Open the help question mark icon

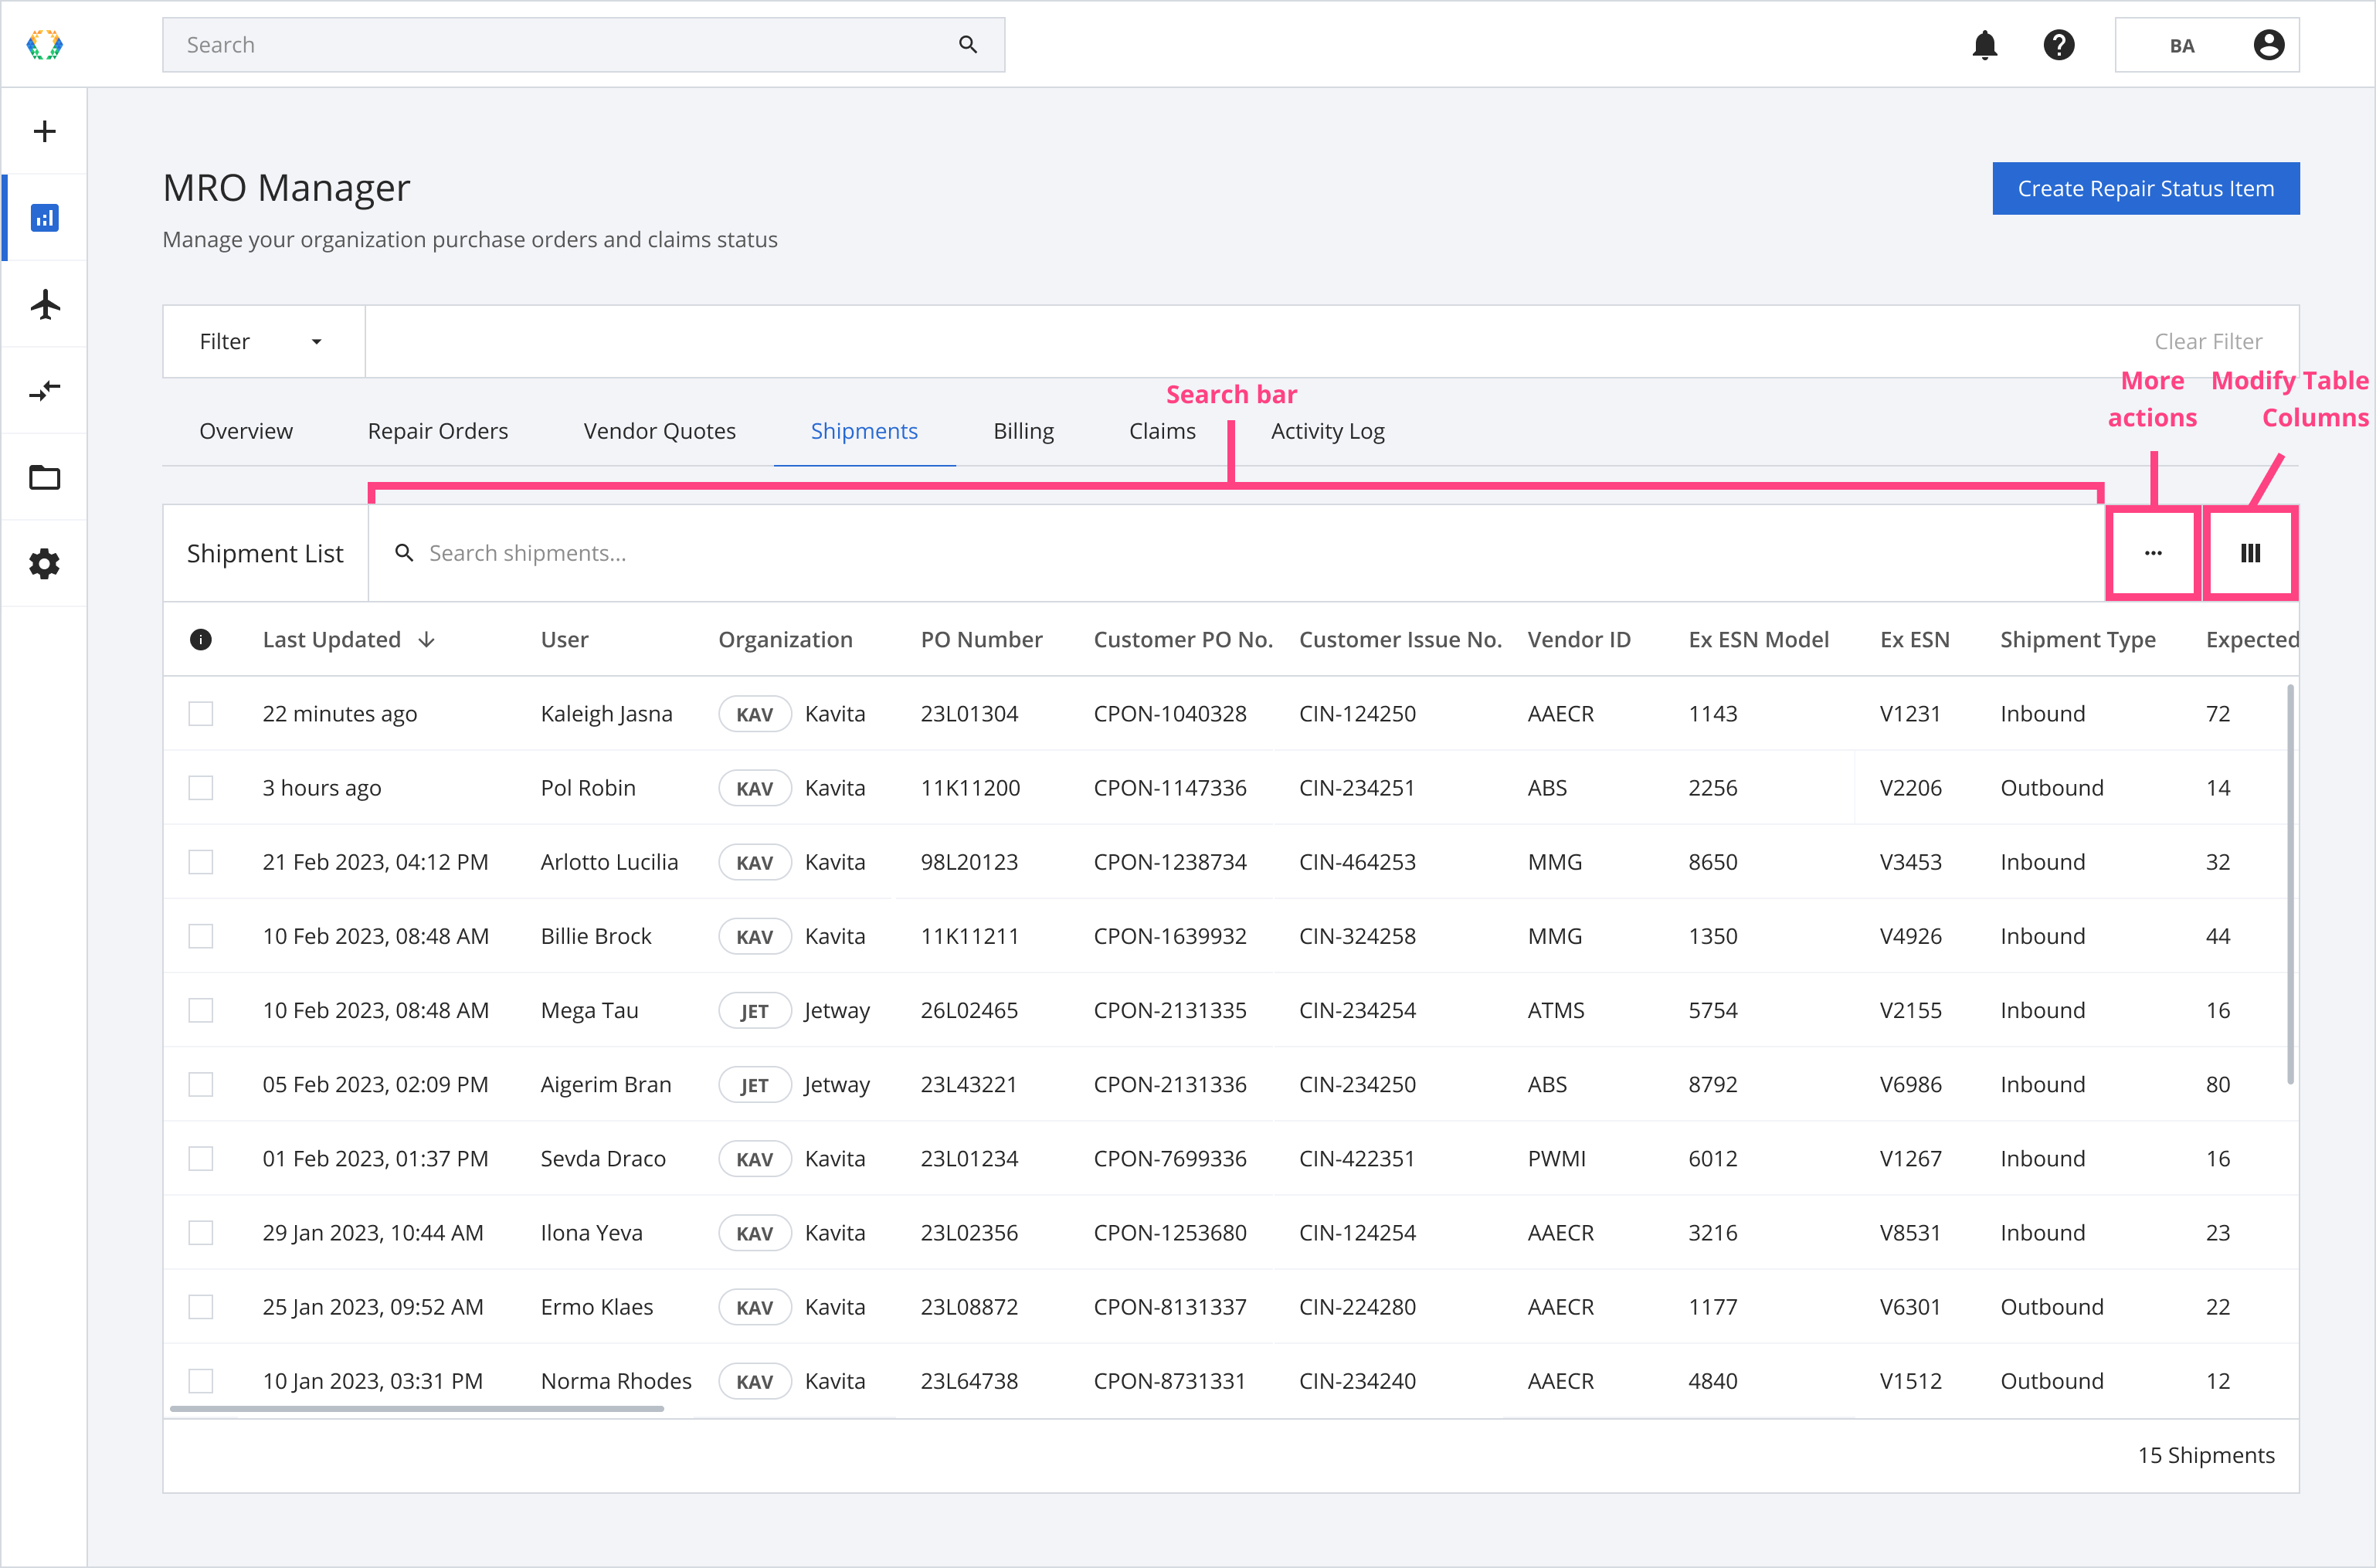(x=2059, y=45)
